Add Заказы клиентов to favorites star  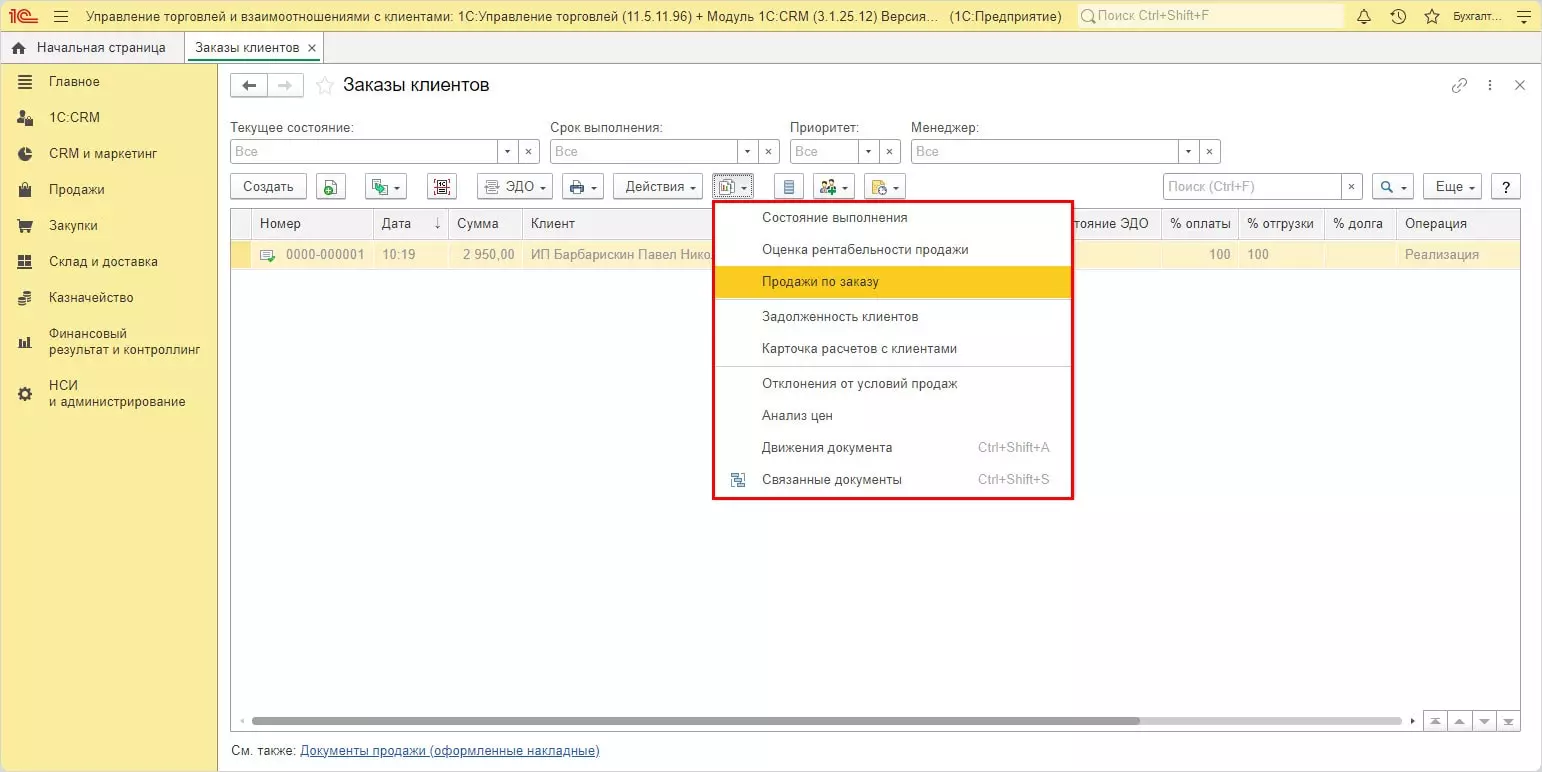tap(324, 86)
